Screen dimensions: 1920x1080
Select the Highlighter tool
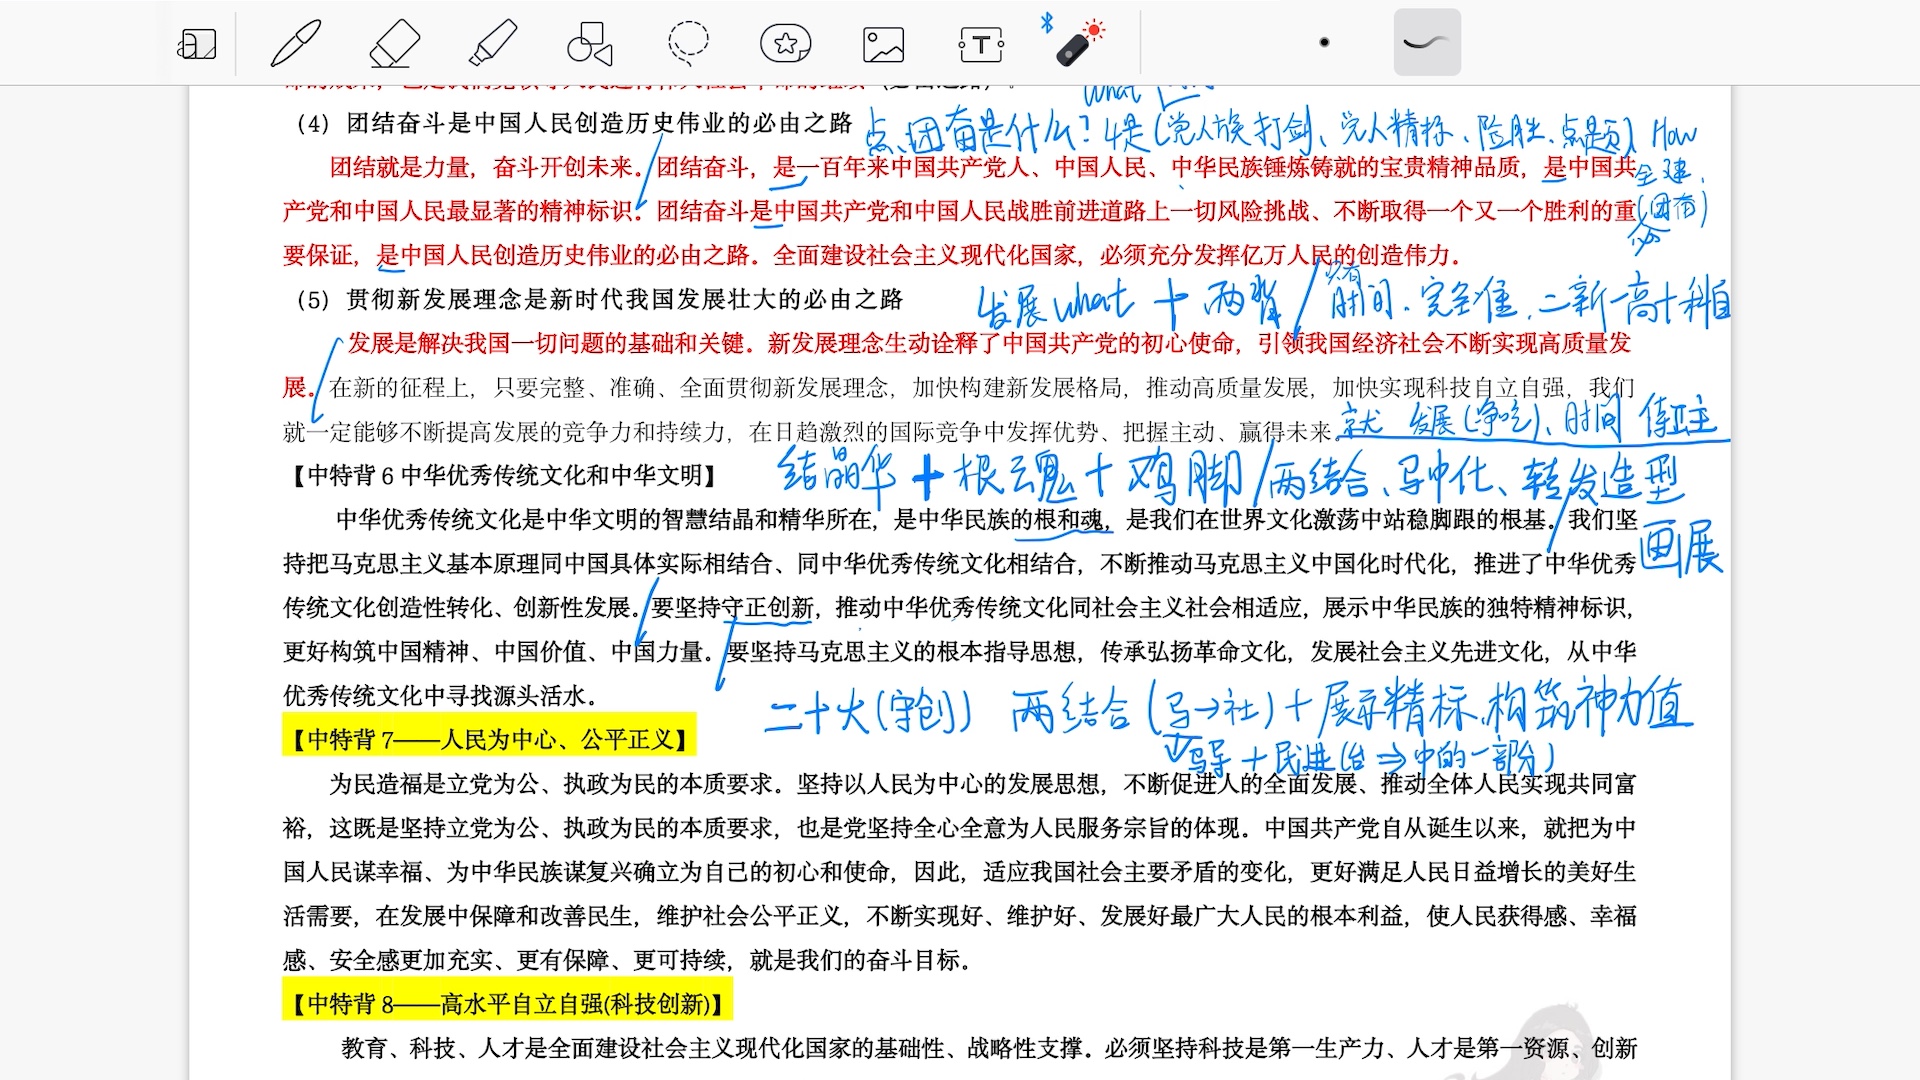(492, 44)
